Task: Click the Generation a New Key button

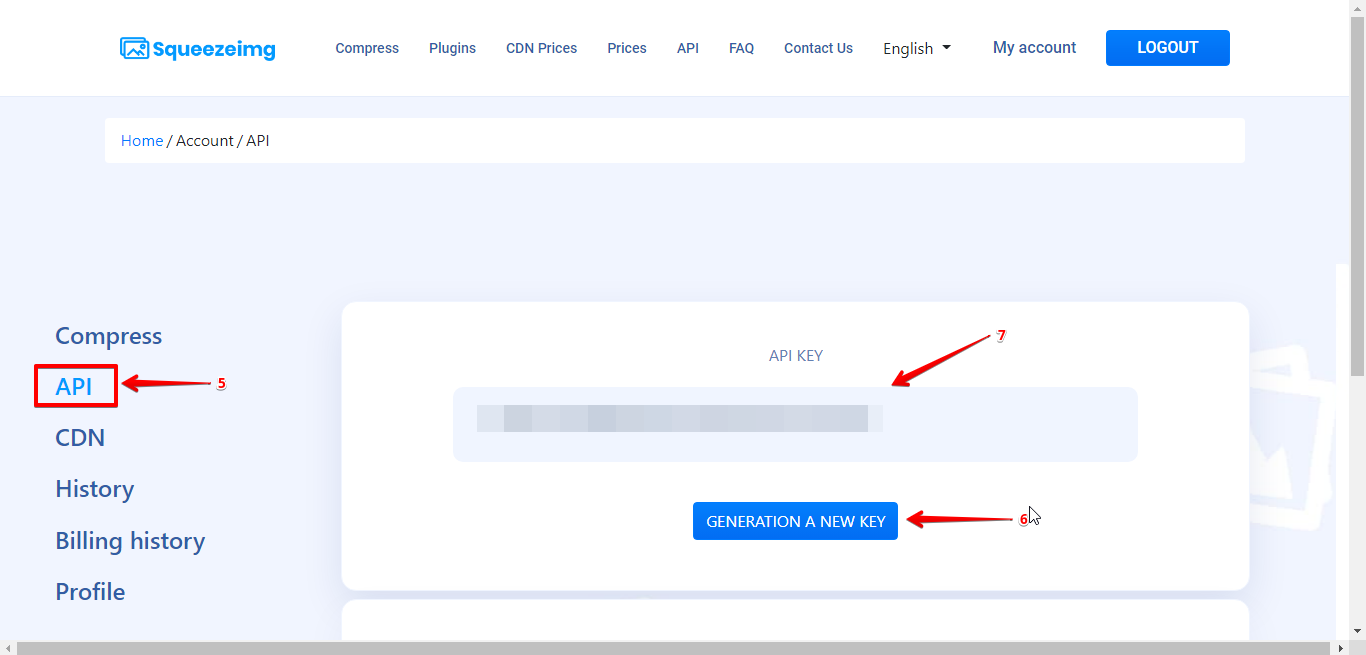Action: click(795, 521)
